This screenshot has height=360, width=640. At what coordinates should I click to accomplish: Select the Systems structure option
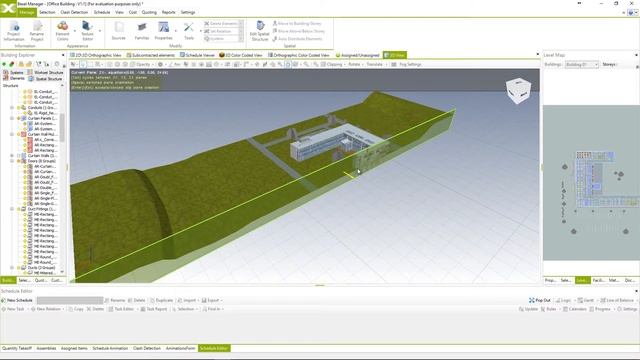coord(14,73)
